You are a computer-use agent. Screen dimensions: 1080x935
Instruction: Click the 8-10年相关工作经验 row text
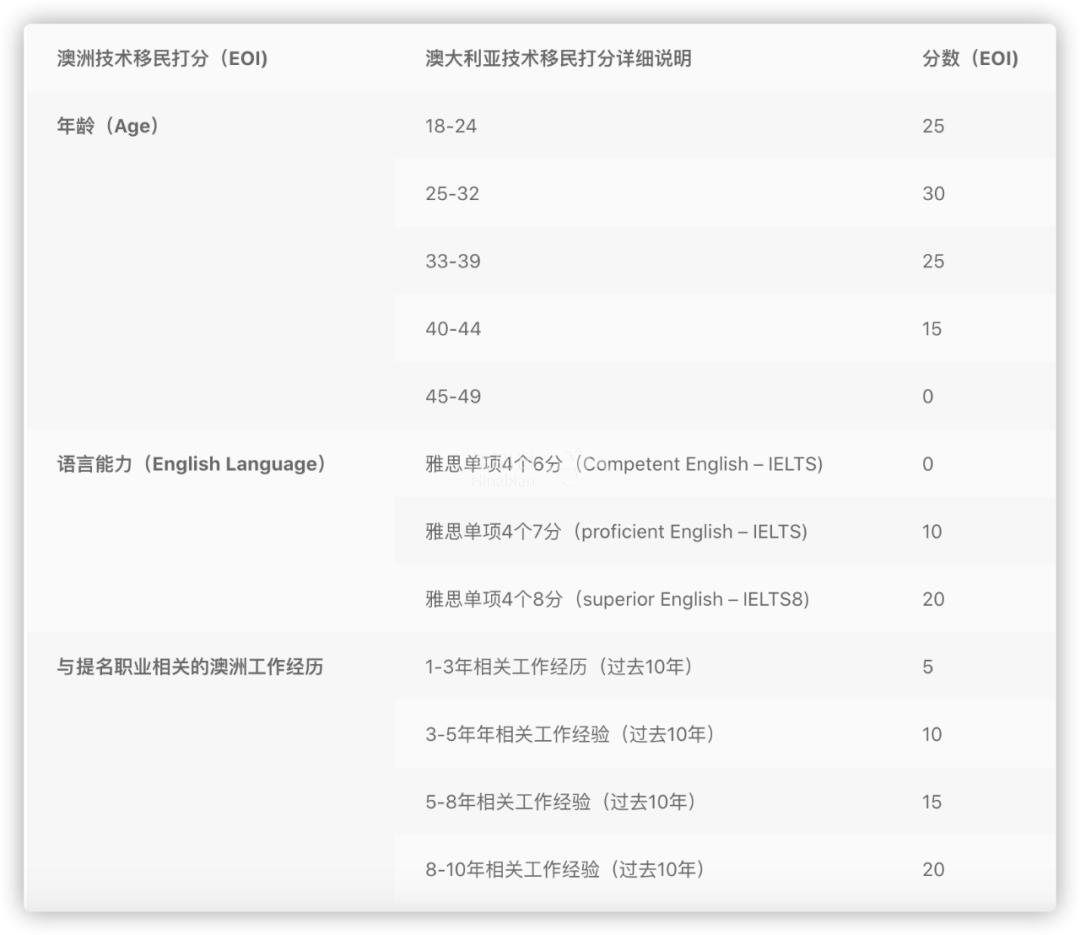coord(565,869)
